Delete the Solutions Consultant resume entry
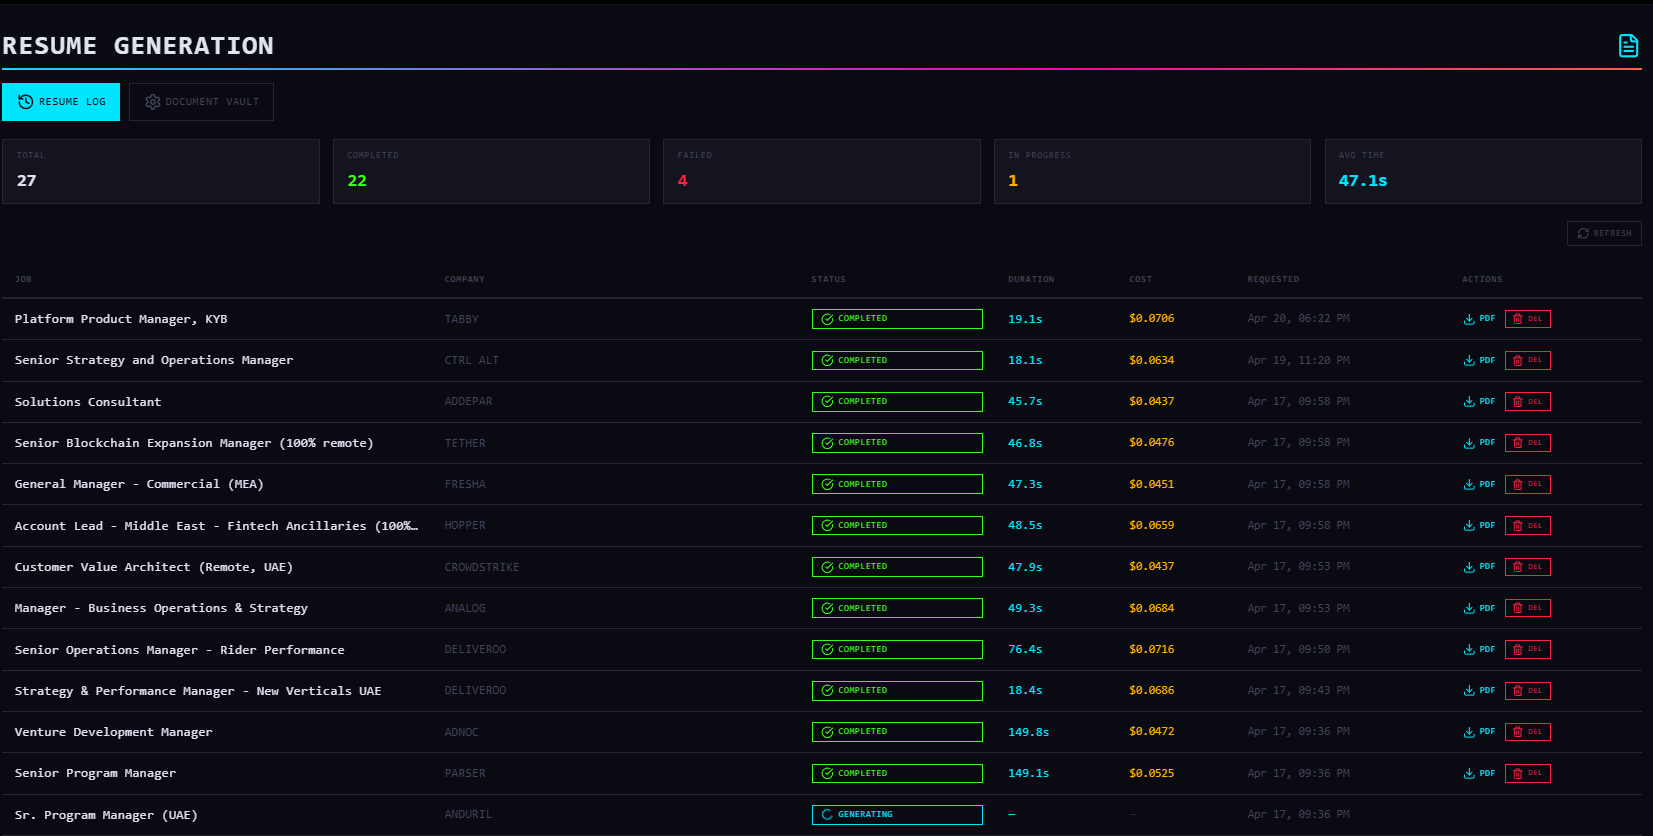This screenshot has width=1653, height=836. pyautogui.click(x=1527, y=402)
